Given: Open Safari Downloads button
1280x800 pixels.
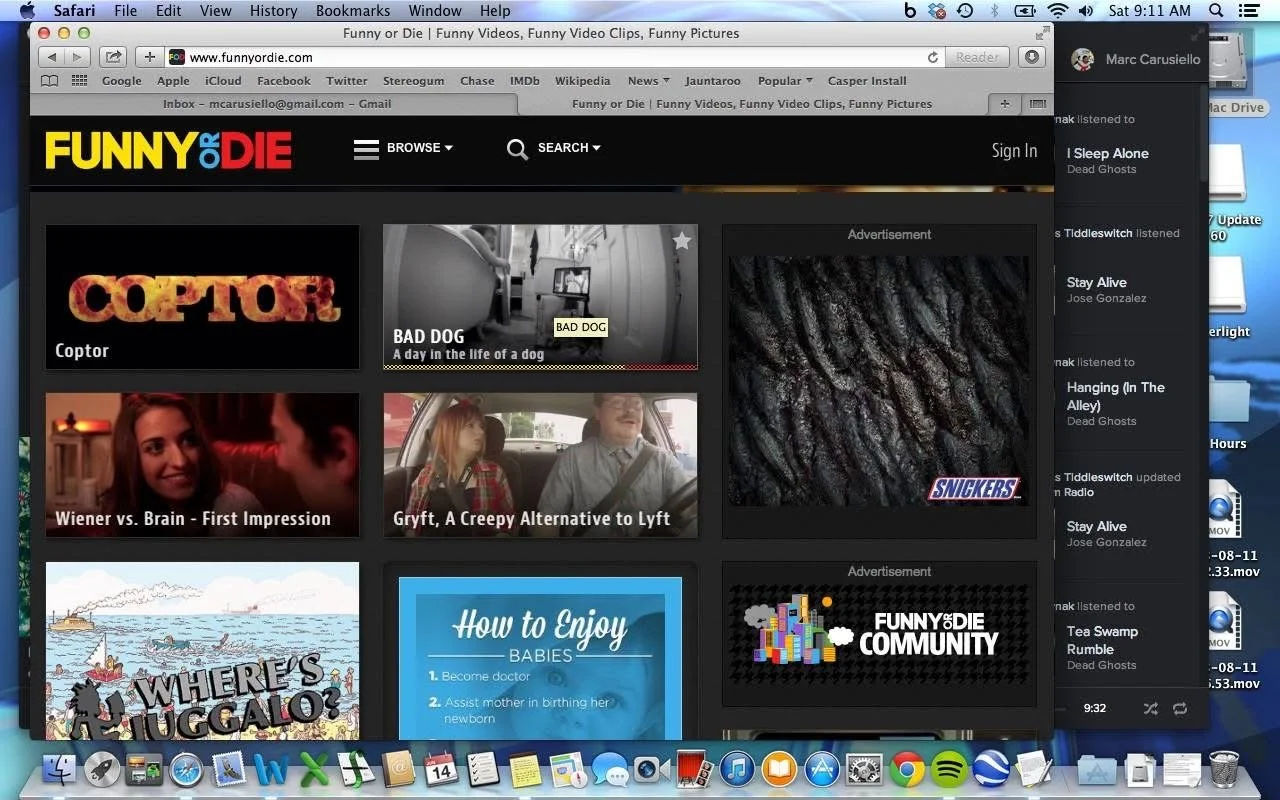Looking at the screenshot, I should [x=1032, y=57].
